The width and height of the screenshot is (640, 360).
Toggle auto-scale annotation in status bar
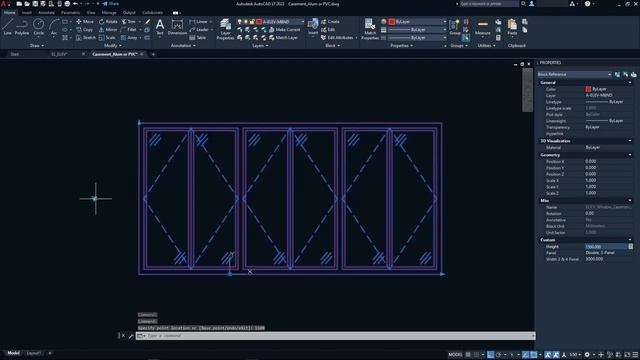click(x=556, y=355)
